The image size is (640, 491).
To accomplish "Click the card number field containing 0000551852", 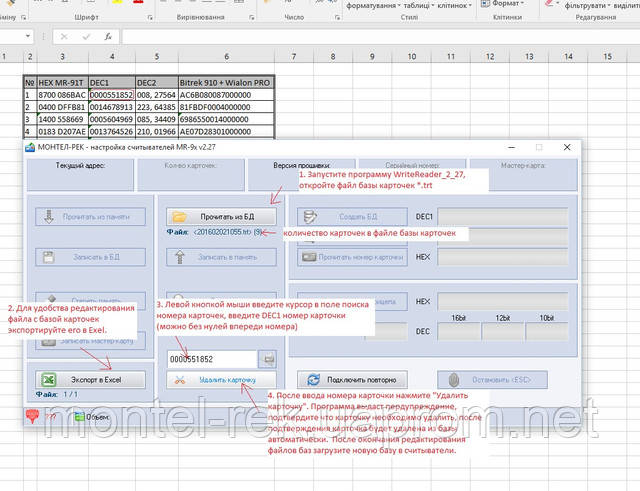I will [x=213, y=359].
